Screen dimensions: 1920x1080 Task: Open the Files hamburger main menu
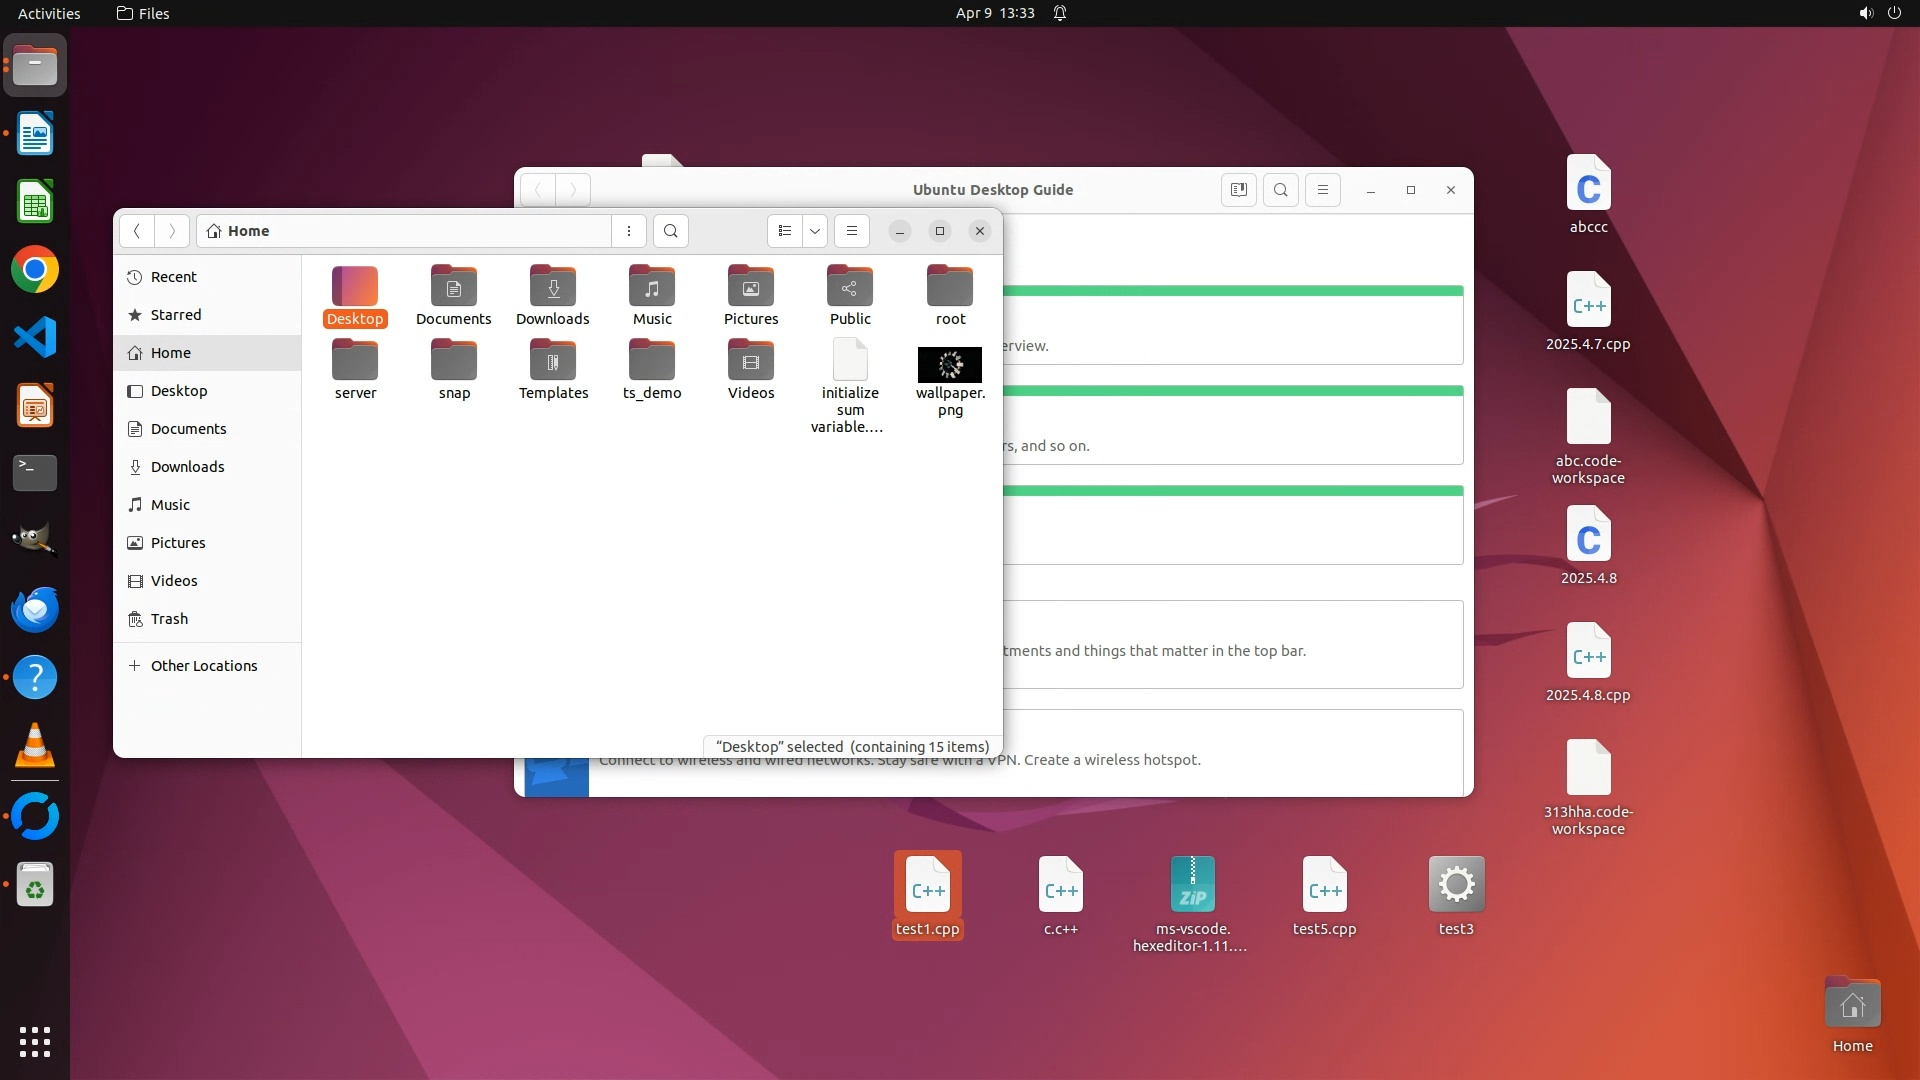(x=852, y=231)
